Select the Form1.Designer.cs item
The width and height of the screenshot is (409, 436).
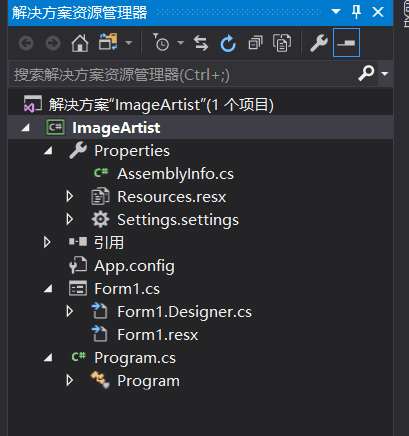pos(184,312)
